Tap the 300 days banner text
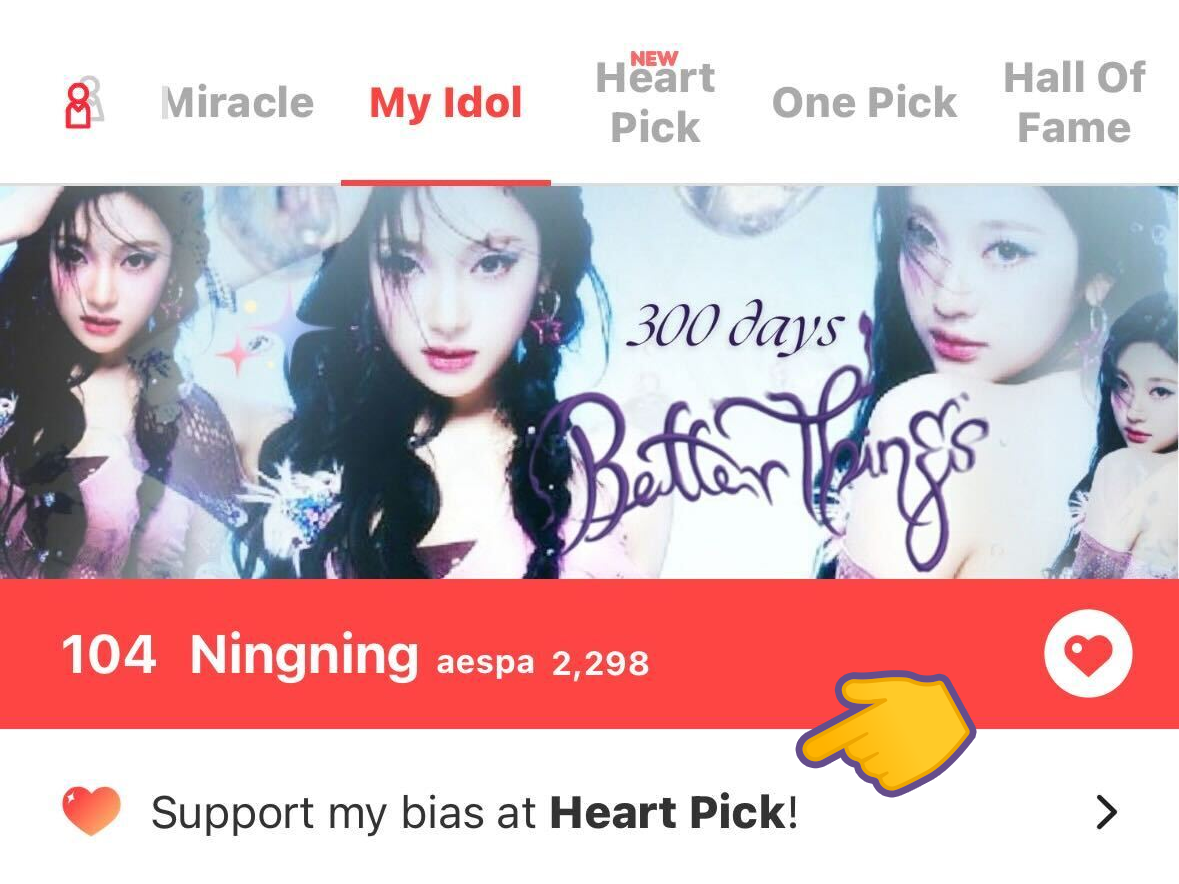Image resolution: width=1179 pixels, height=884 pixels. (x=735, y=328)
